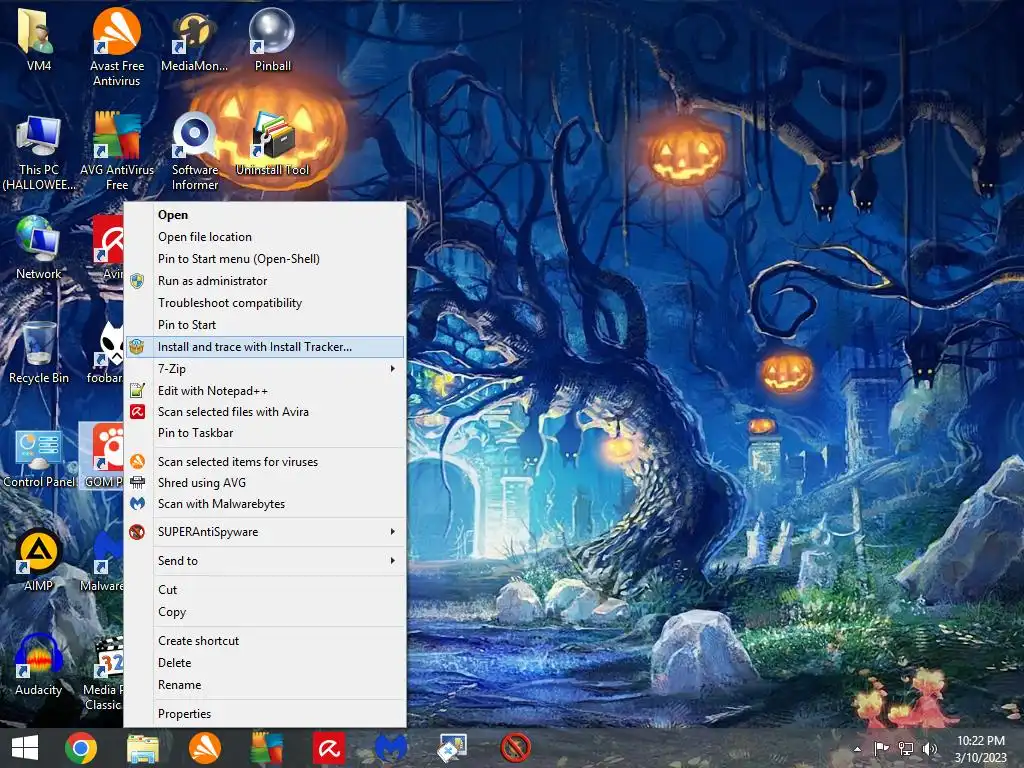
Task: Click the clock showing 10:22 PM
Action: pyautogui.click(x=980, y=749)
